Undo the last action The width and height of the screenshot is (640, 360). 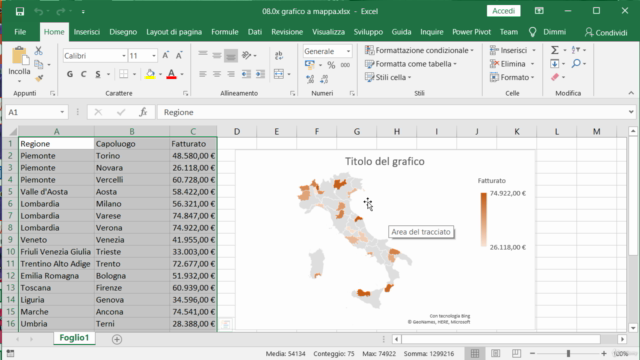tap(38, 11)
